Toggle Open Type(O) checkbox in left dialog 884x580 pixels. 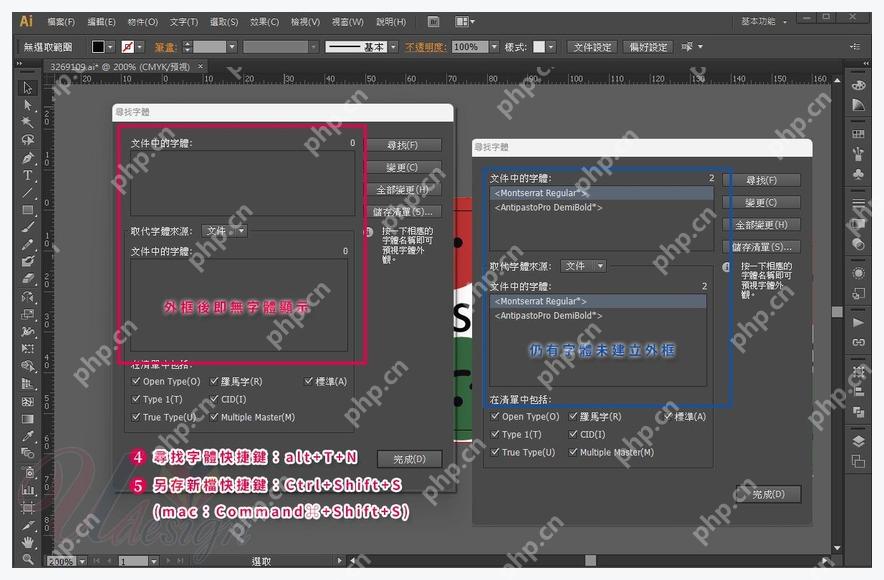click(136, 381)
